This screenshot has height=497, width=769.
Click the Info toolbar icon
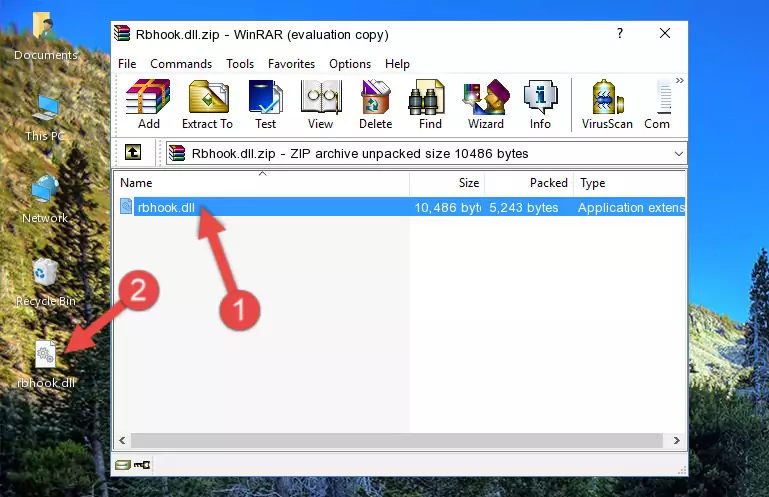(x=540, y=105)
